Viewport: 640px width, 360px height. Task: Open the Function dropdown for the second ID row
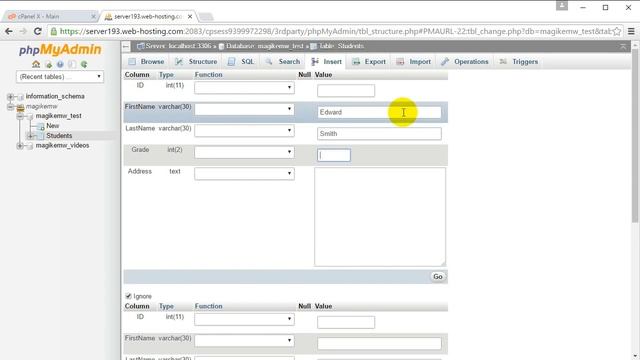pos(244,319)
